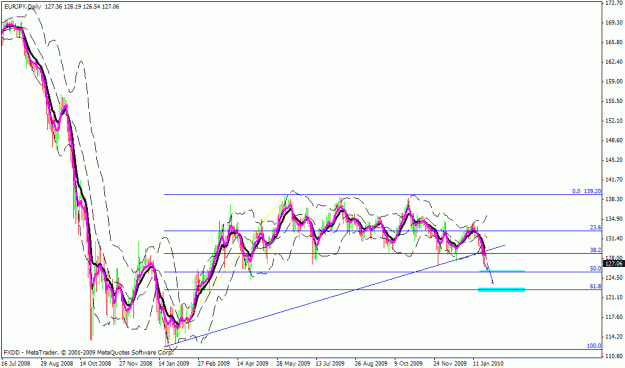Click the 26 Aug 2009 date label
The height and width of the screenshot is (368, 625).
(371, 364)
